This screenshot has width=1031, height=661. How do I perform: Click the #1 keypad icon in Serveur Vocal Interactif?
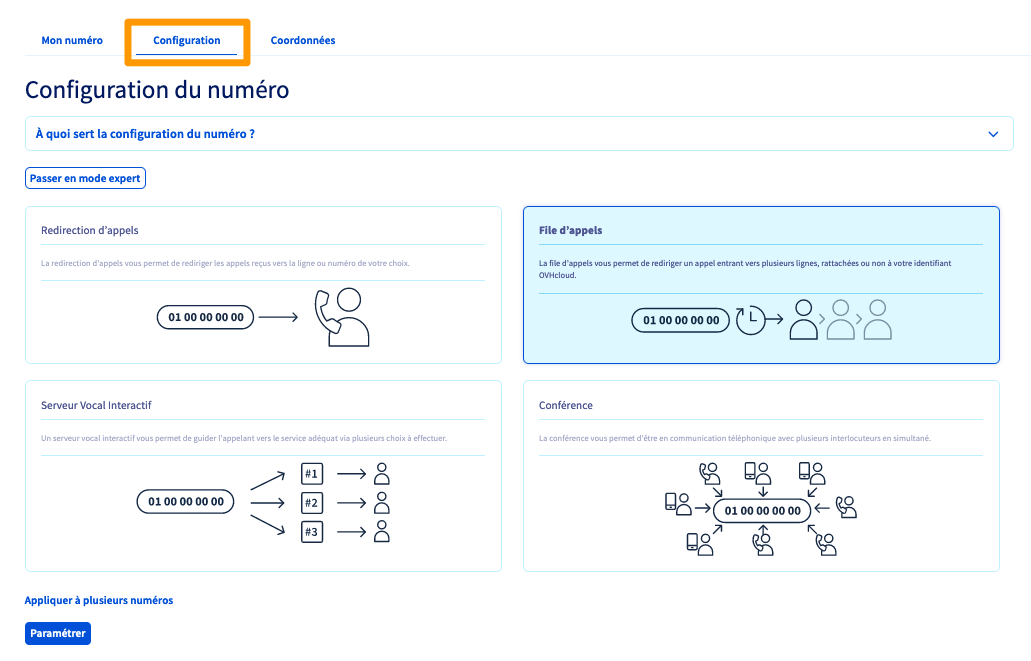tap(312, 474)
